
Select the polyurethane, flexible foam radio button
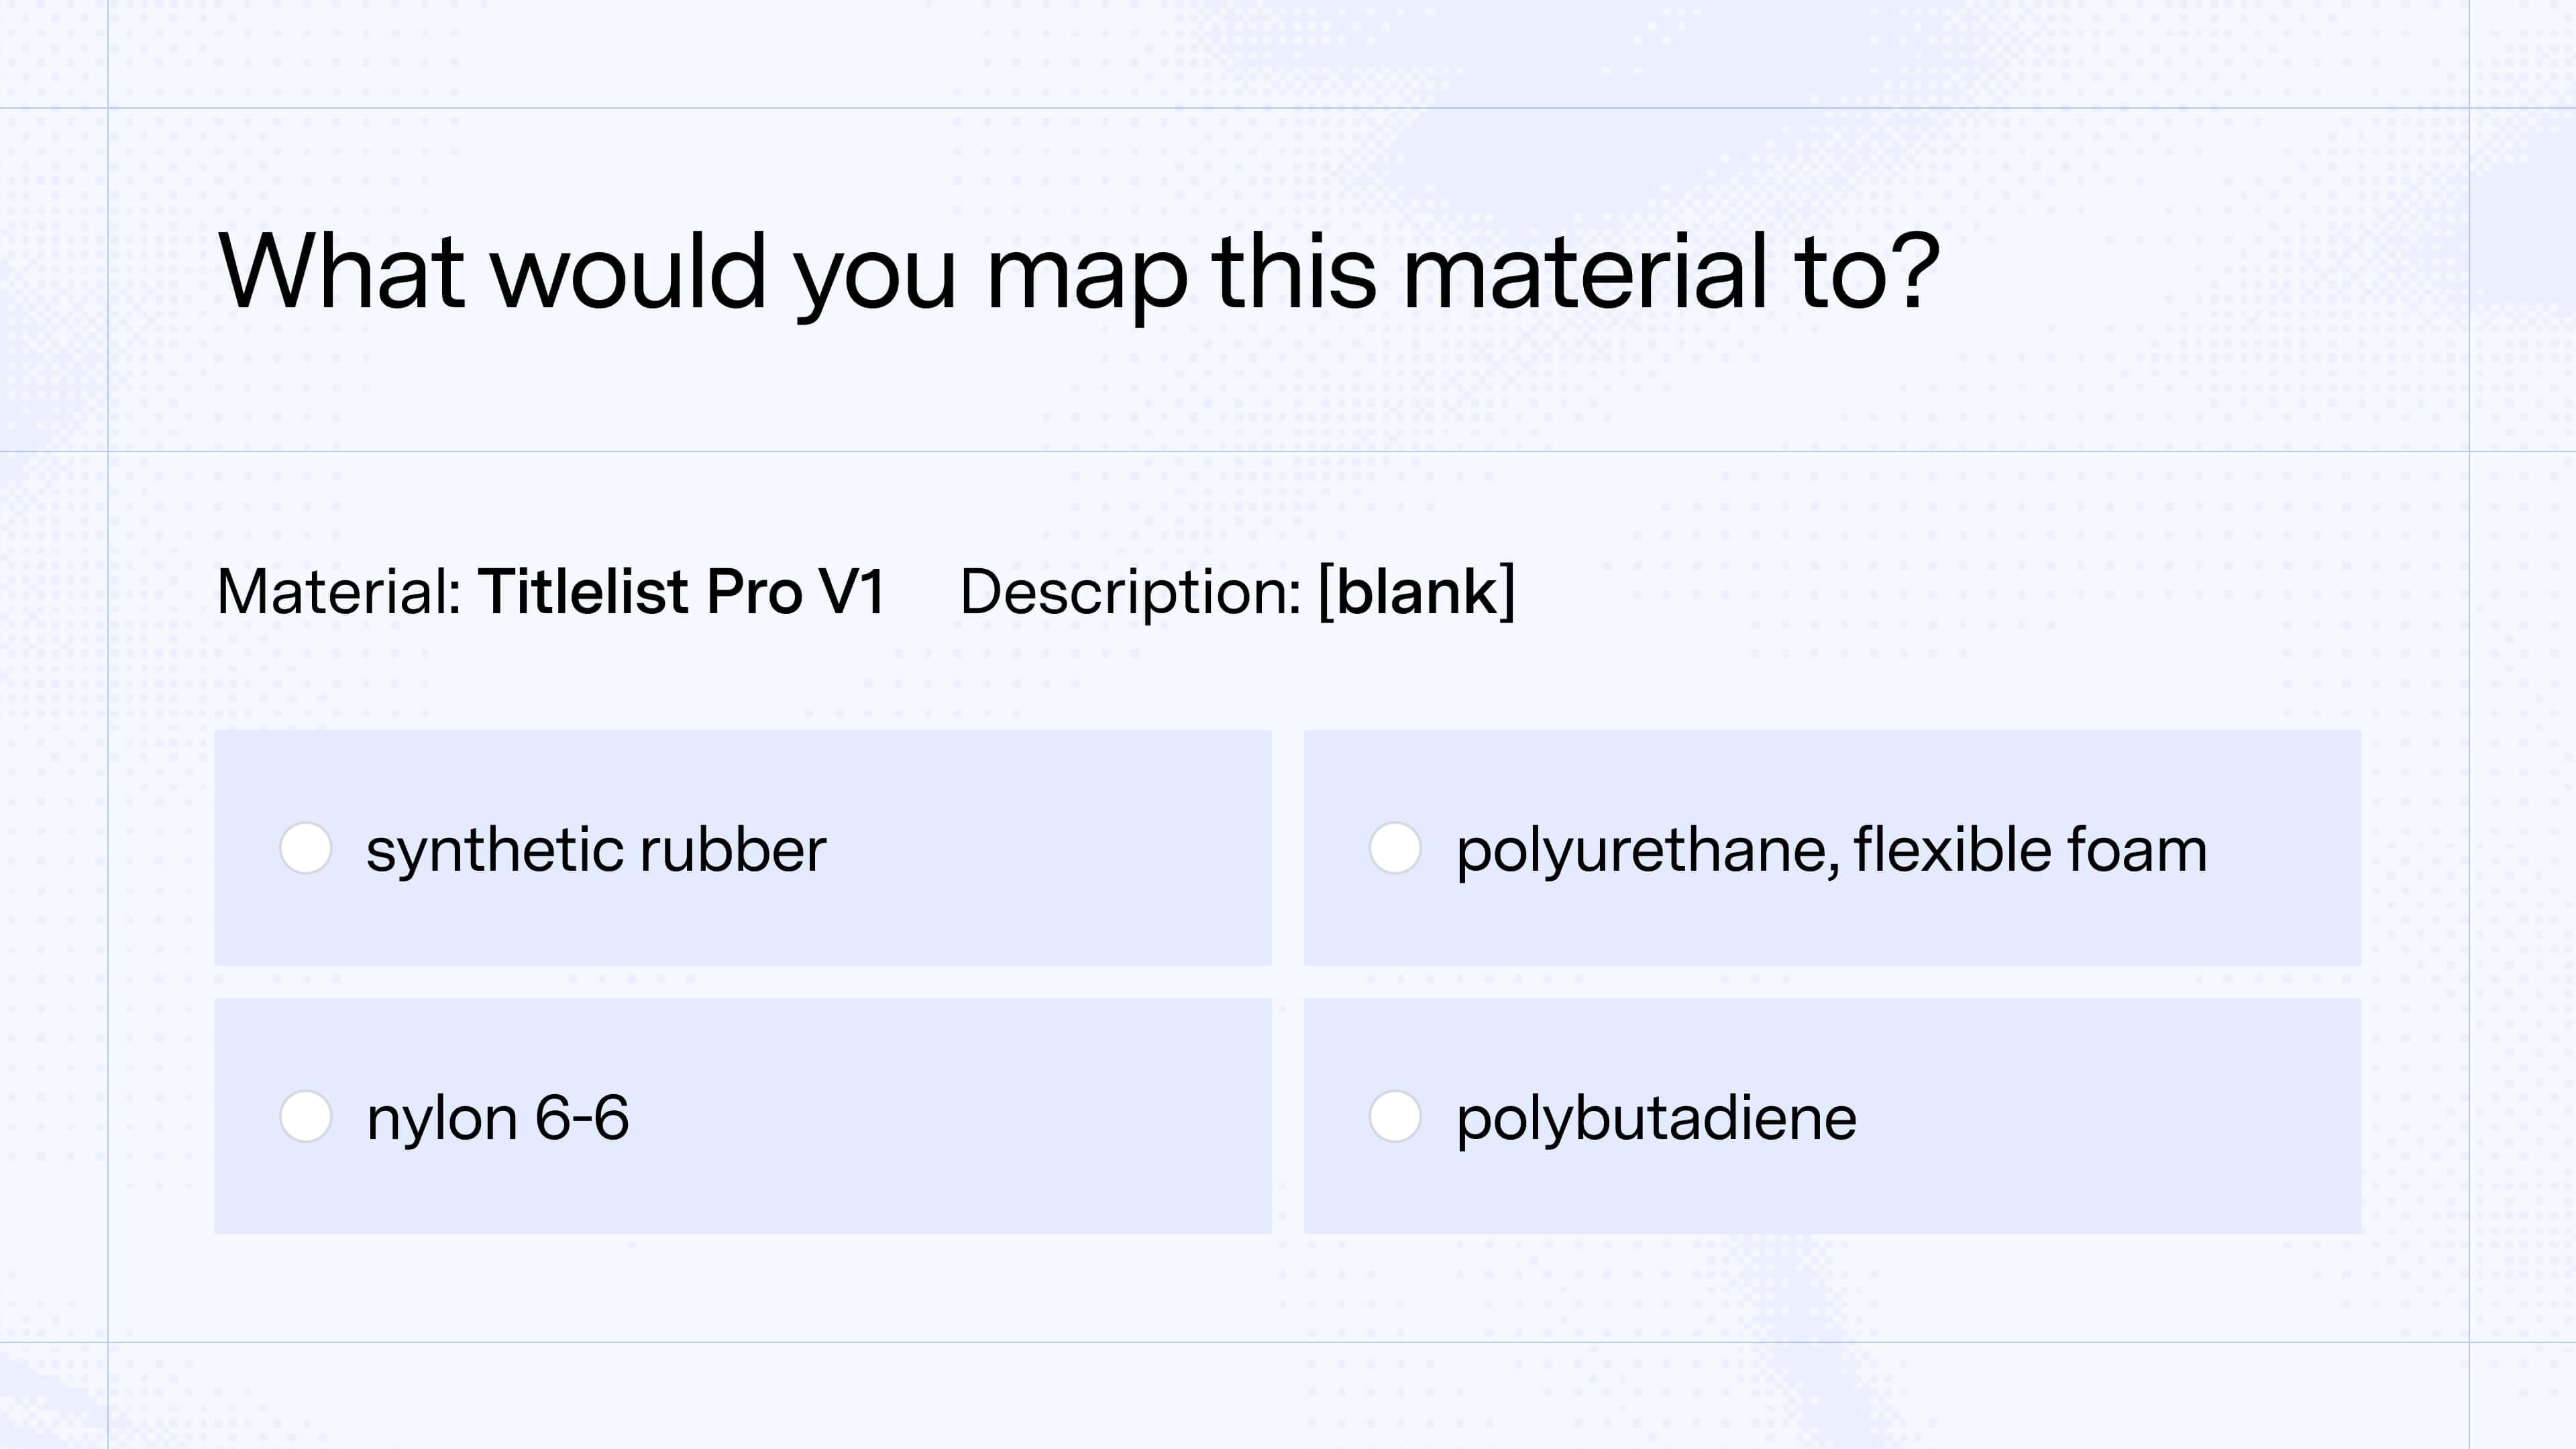pos(1394,849)
